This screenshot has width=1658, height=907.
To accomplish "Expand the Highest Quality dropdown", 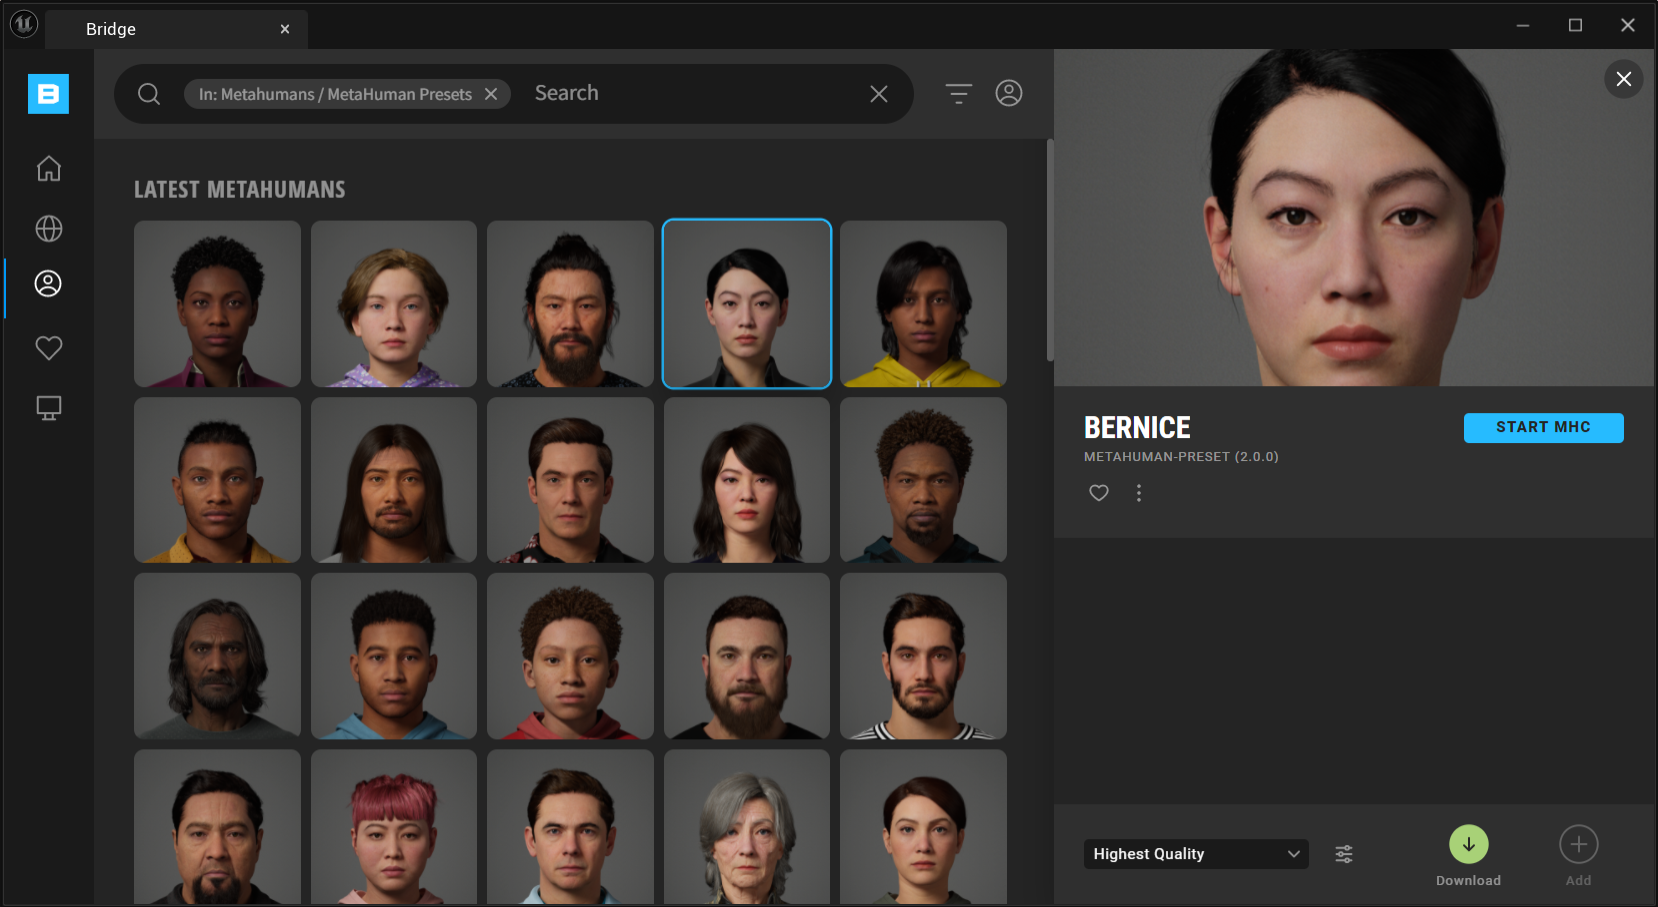I will (x=1196, y=854).
